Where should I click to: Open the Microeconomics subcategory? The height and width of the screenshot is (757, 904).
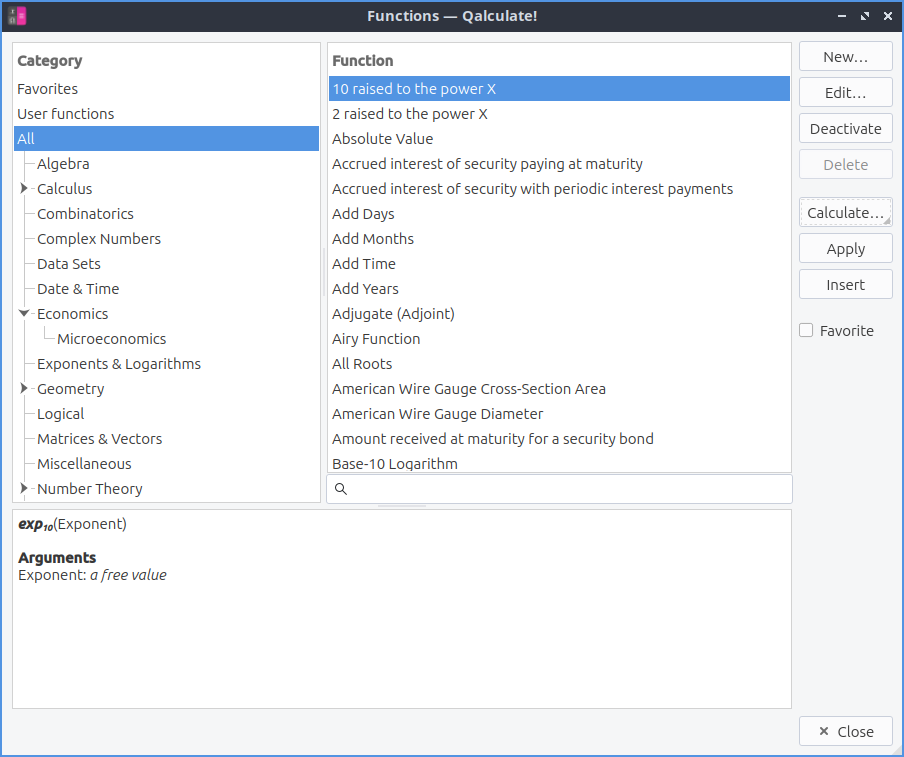pos(111,339)
